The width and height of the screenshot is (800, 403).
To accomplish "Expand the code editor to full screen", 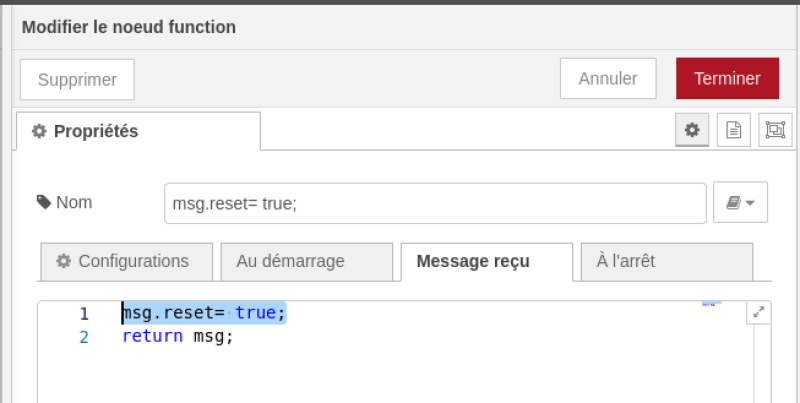I will (759, 313).
